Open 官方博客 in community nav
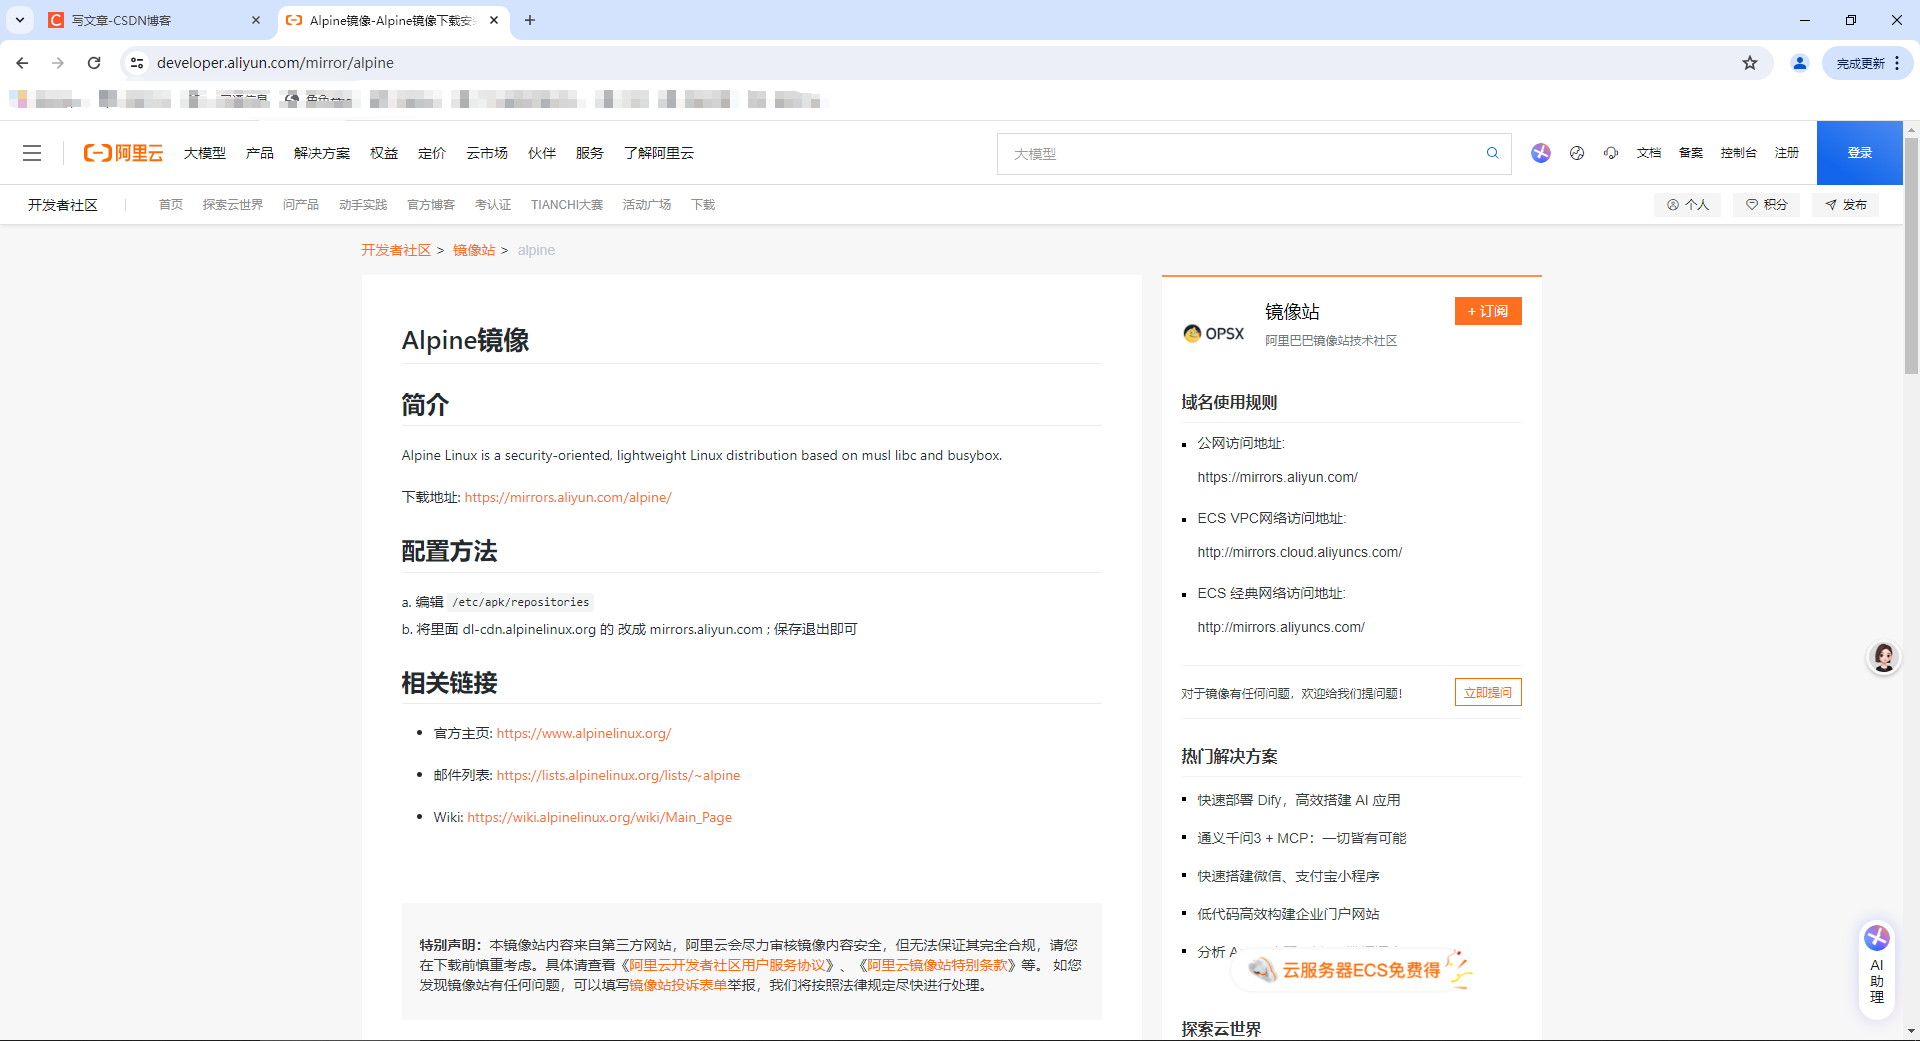This screenshot has height=1041, width=1920. [x=431, y=205]
